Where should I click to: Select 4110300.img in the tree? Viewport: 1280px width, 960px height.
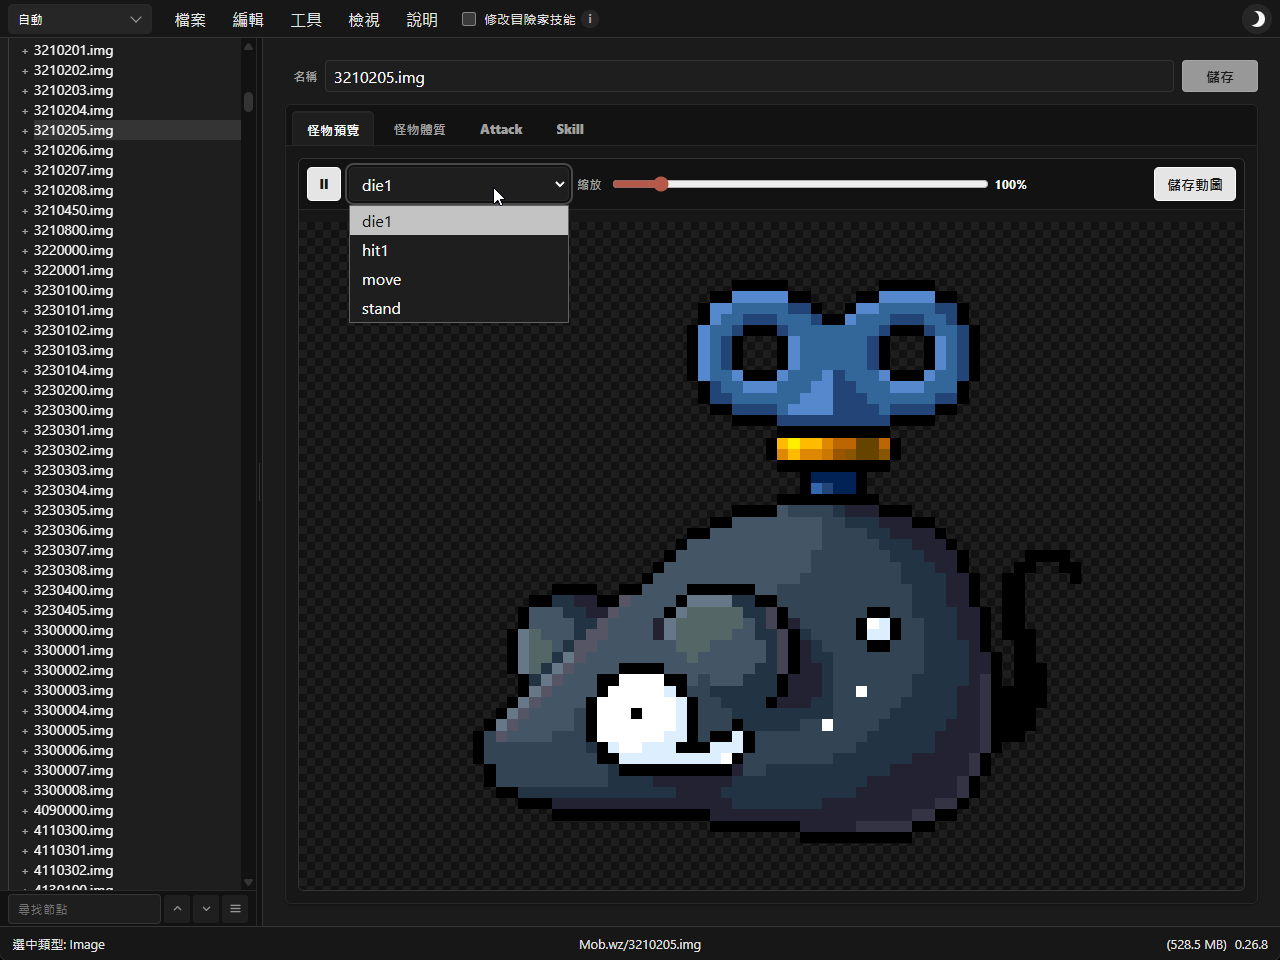[73, 830]
